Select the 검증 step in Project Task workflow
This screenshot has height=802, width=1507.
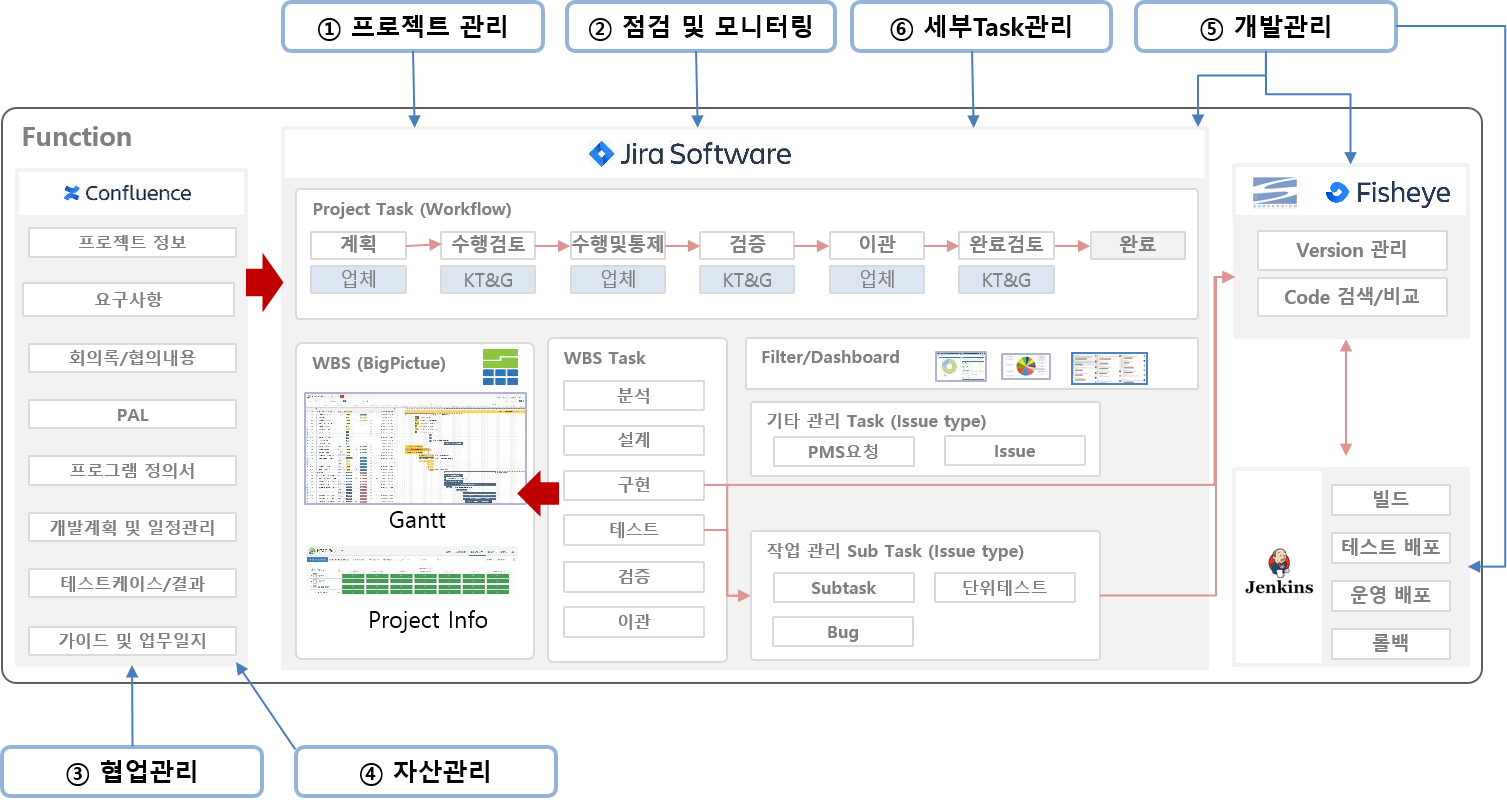[747, 245]
